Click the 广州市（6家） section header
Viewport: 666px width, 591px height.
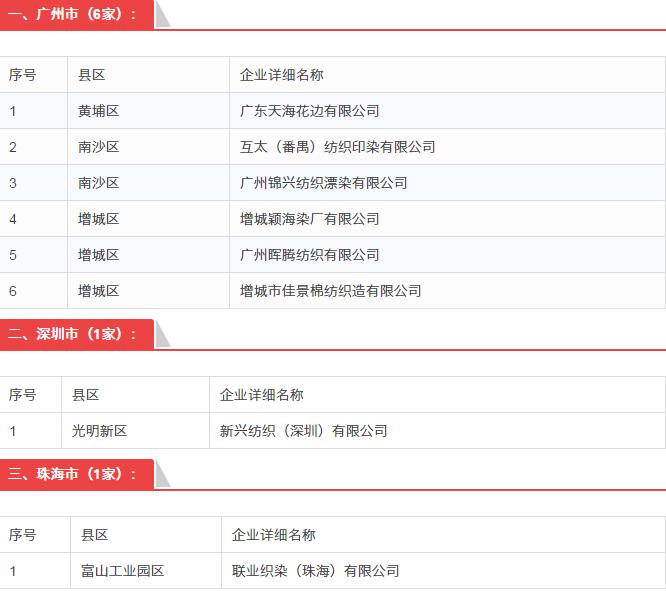point(74,15)
